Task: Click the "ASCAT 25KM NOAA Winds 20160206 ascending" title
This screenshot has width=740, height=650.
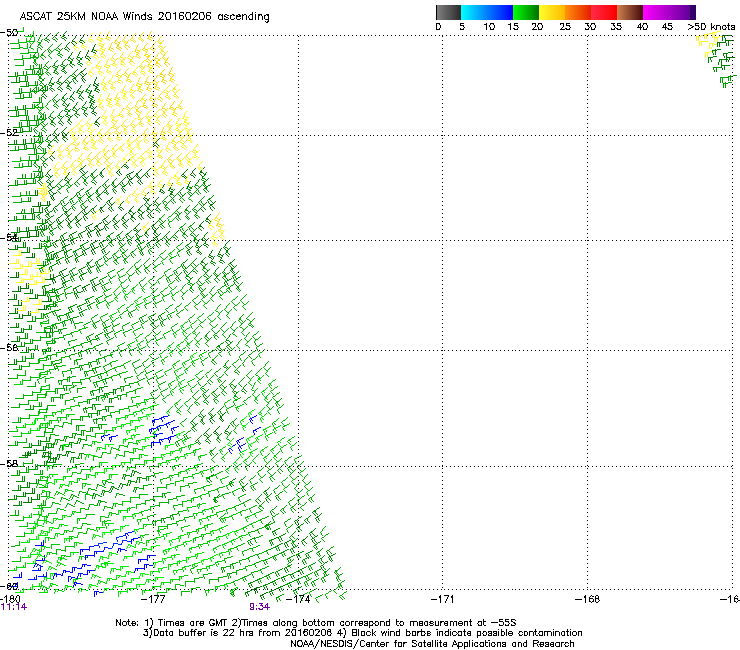Action: (144, 17)
